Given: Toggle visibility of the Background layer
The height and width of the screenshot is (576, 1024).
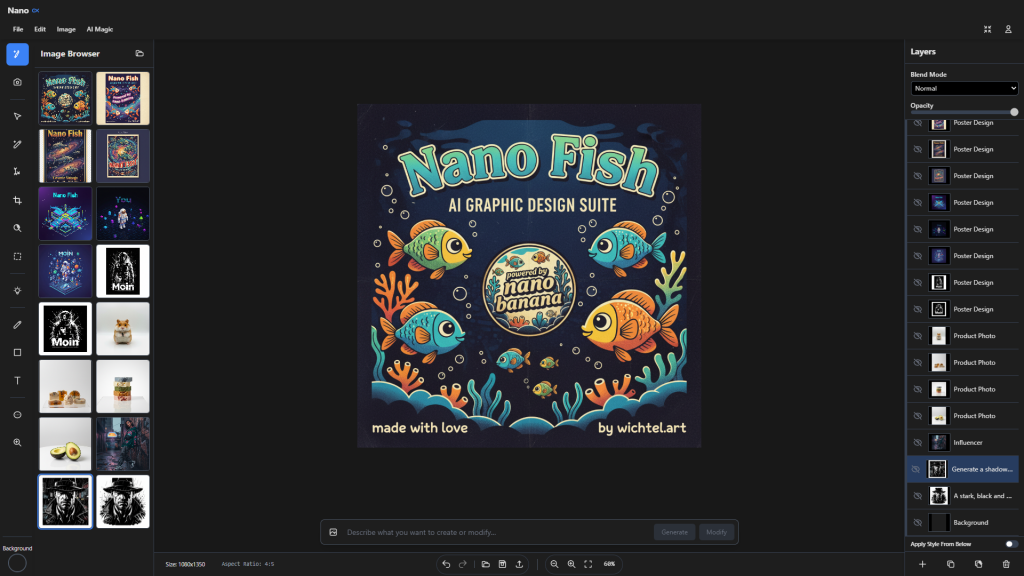Looking at the screenshot, I should tap(917, 521).
